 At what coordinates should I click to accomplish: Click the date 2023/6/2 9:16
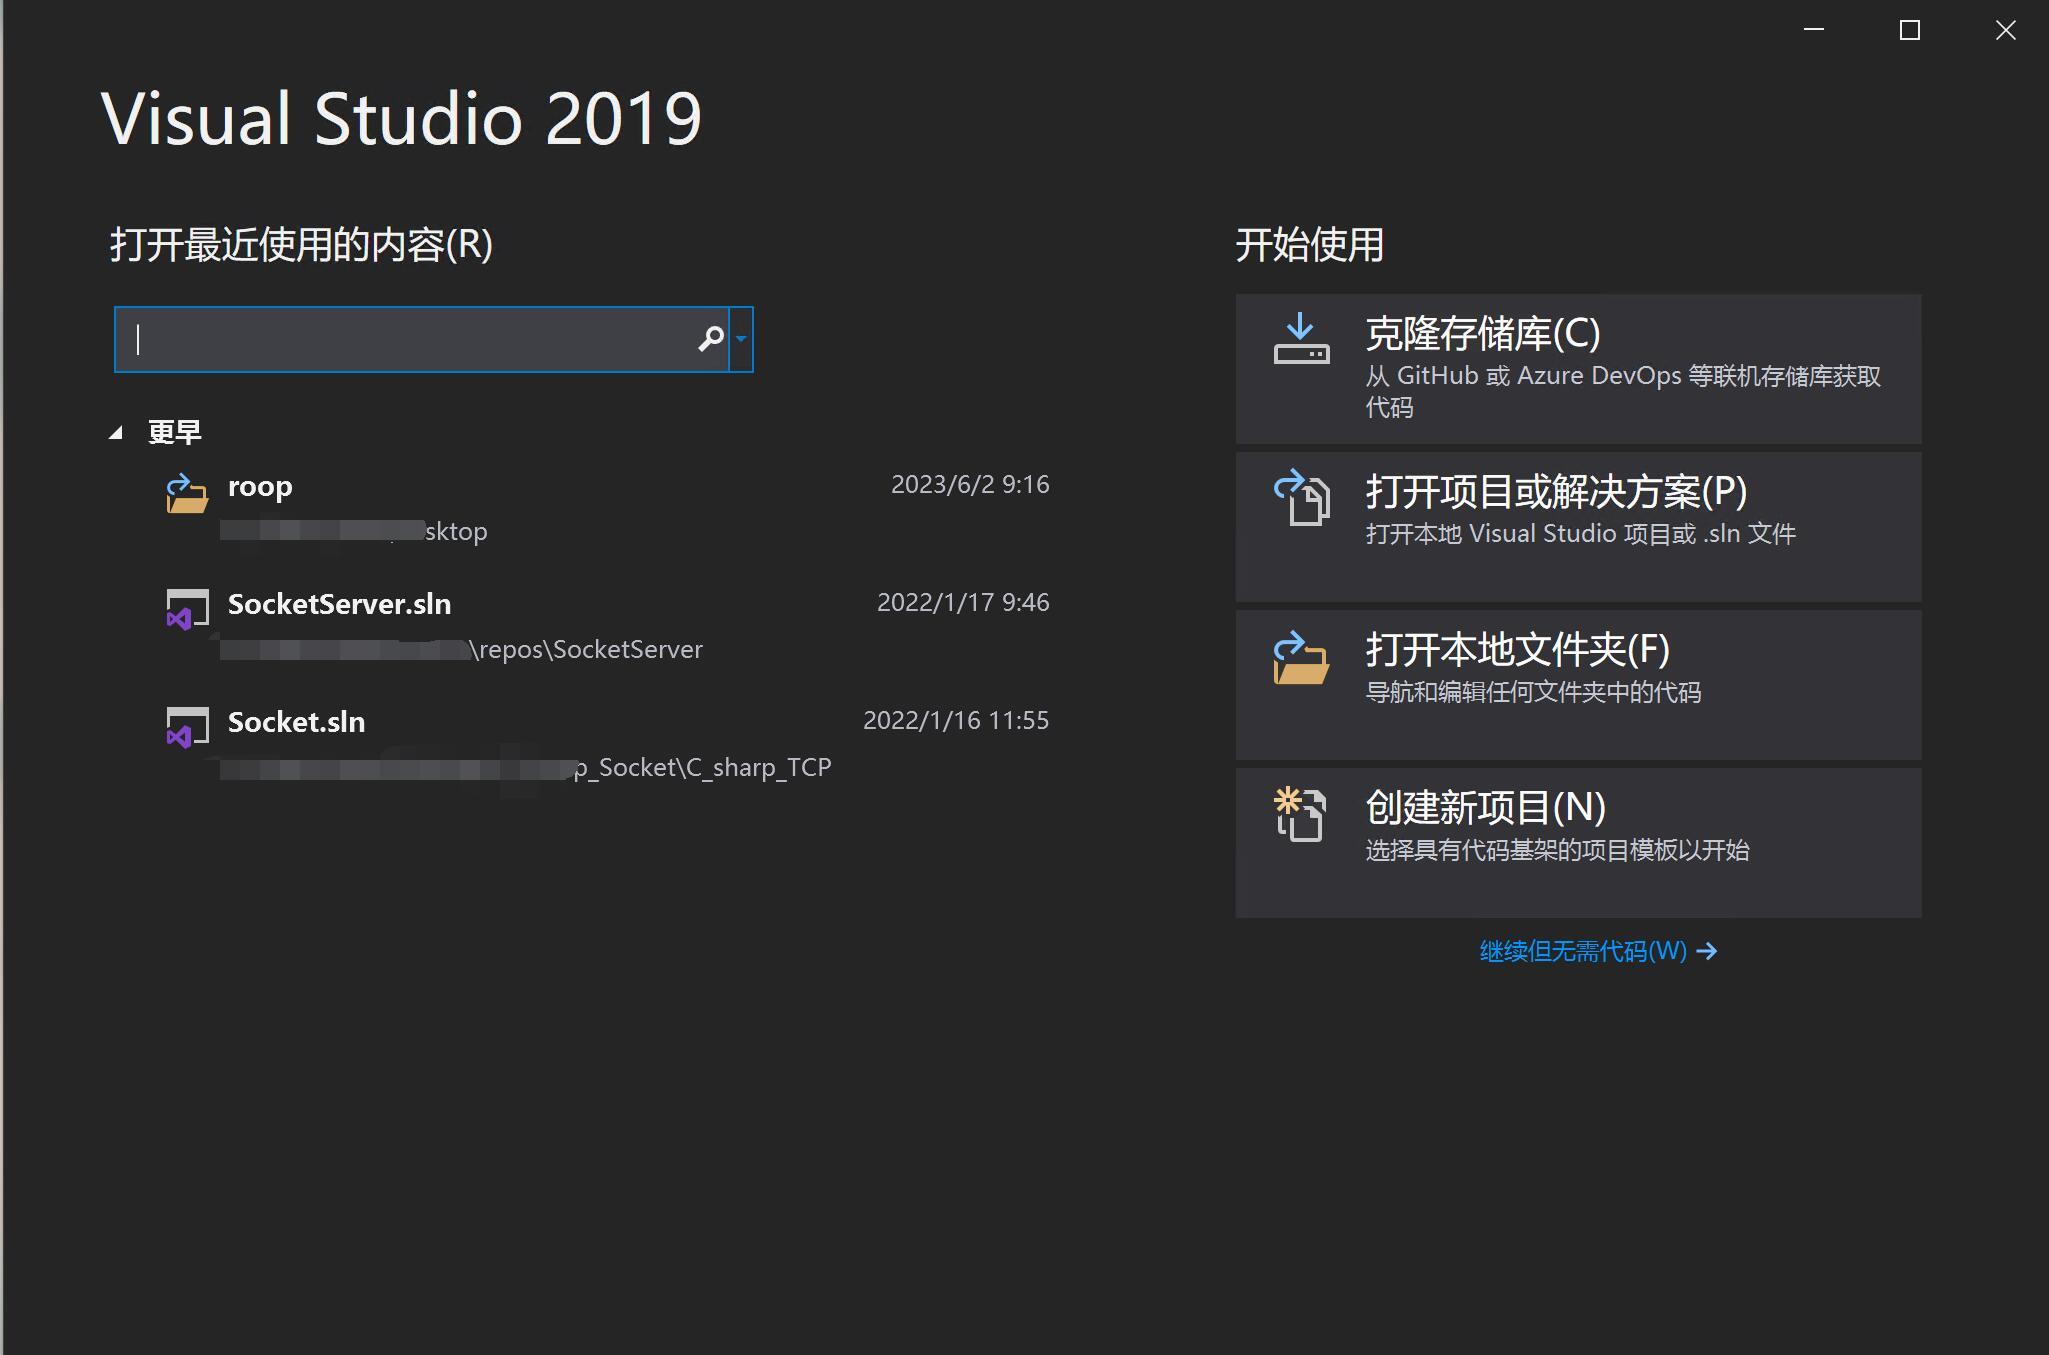pyautogui.click(x=970, y=485)
